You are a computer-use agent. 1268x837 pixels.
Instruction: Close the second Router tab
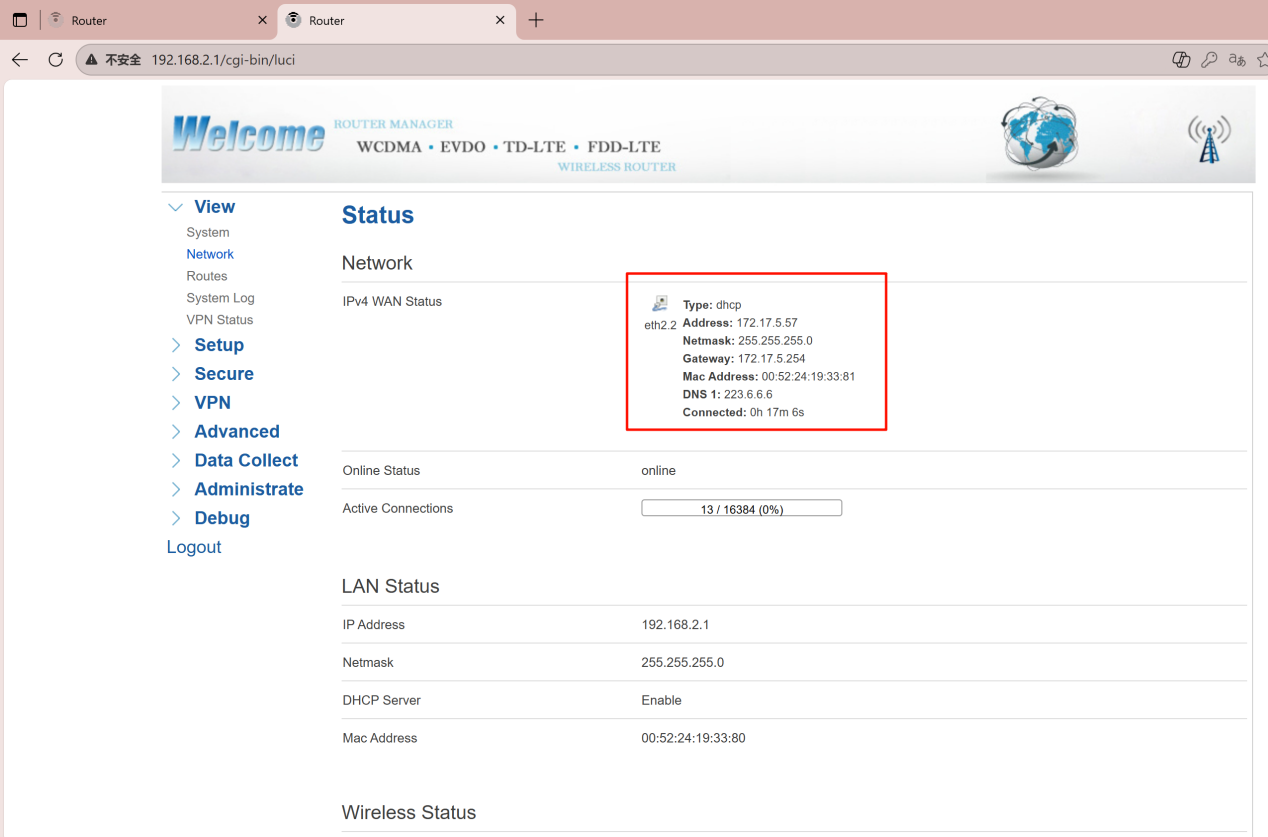coord(500,20)
